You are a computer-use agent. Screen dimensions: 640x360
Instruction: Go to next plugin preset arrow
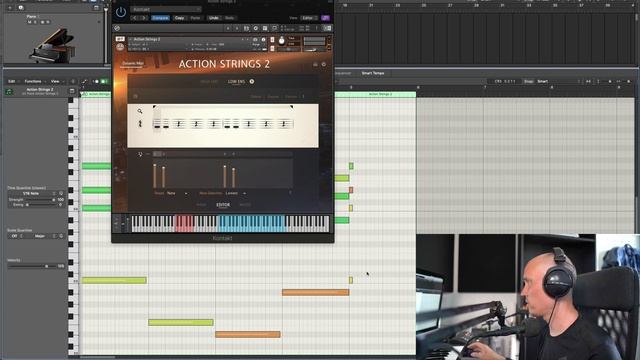[144, 18]
